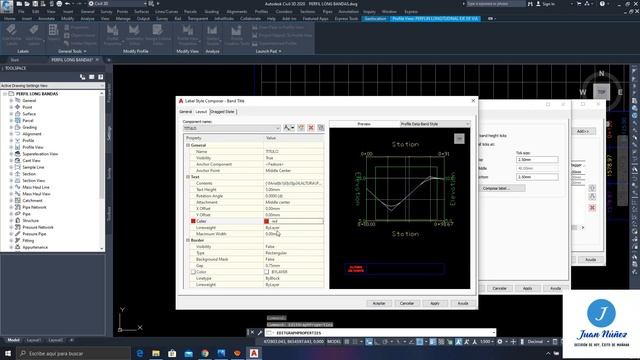Open the Component name dropdown
This screenshot has height=360, width=640.
coord(231,128)
